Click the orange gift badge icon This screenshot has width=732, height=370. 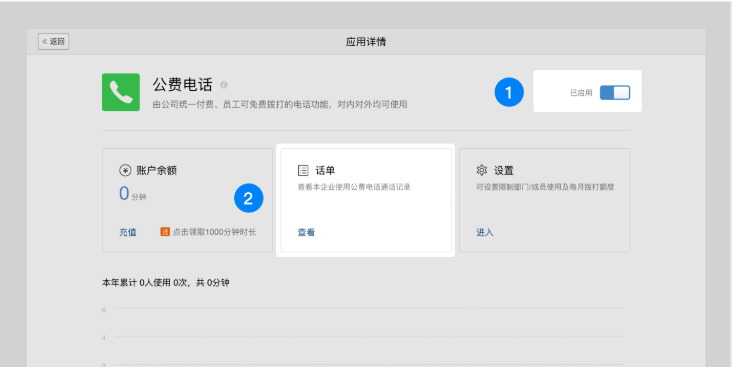pos(165,231)
